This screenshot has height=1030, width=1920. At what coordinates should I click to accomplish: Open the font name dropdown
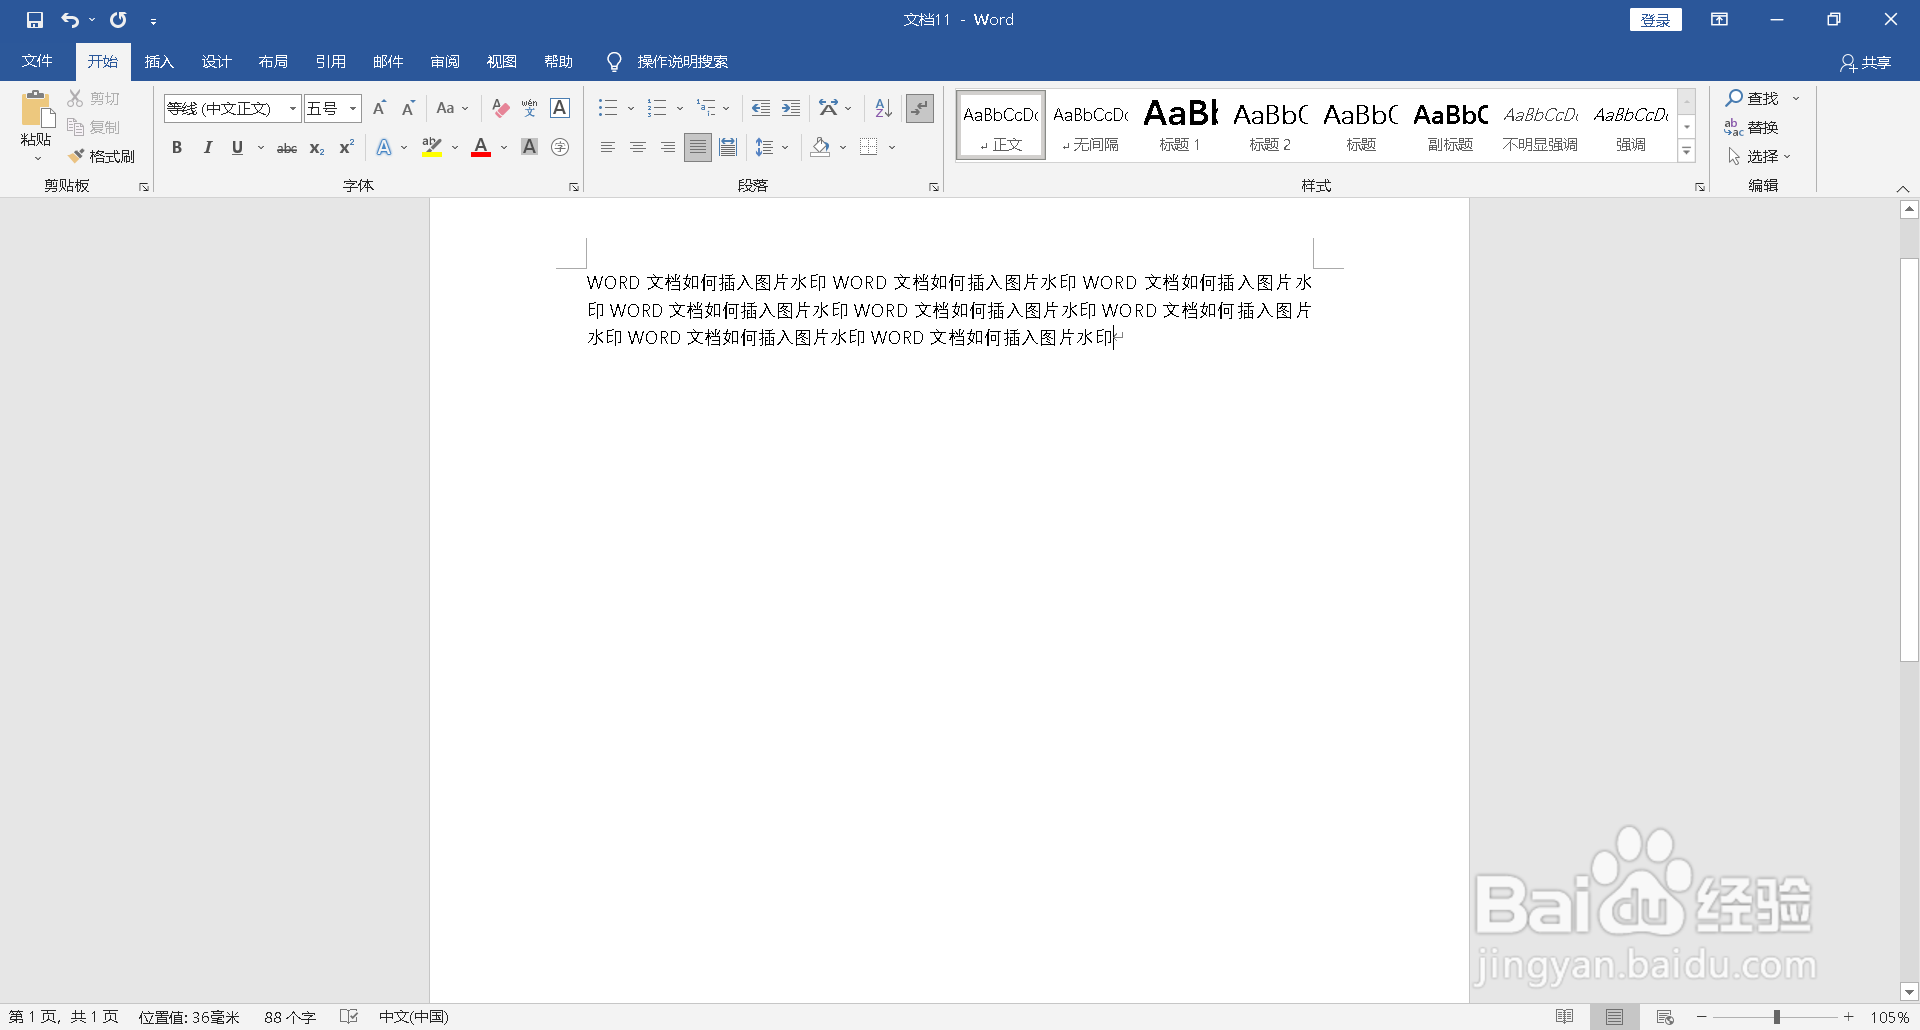tap(293, 108)
